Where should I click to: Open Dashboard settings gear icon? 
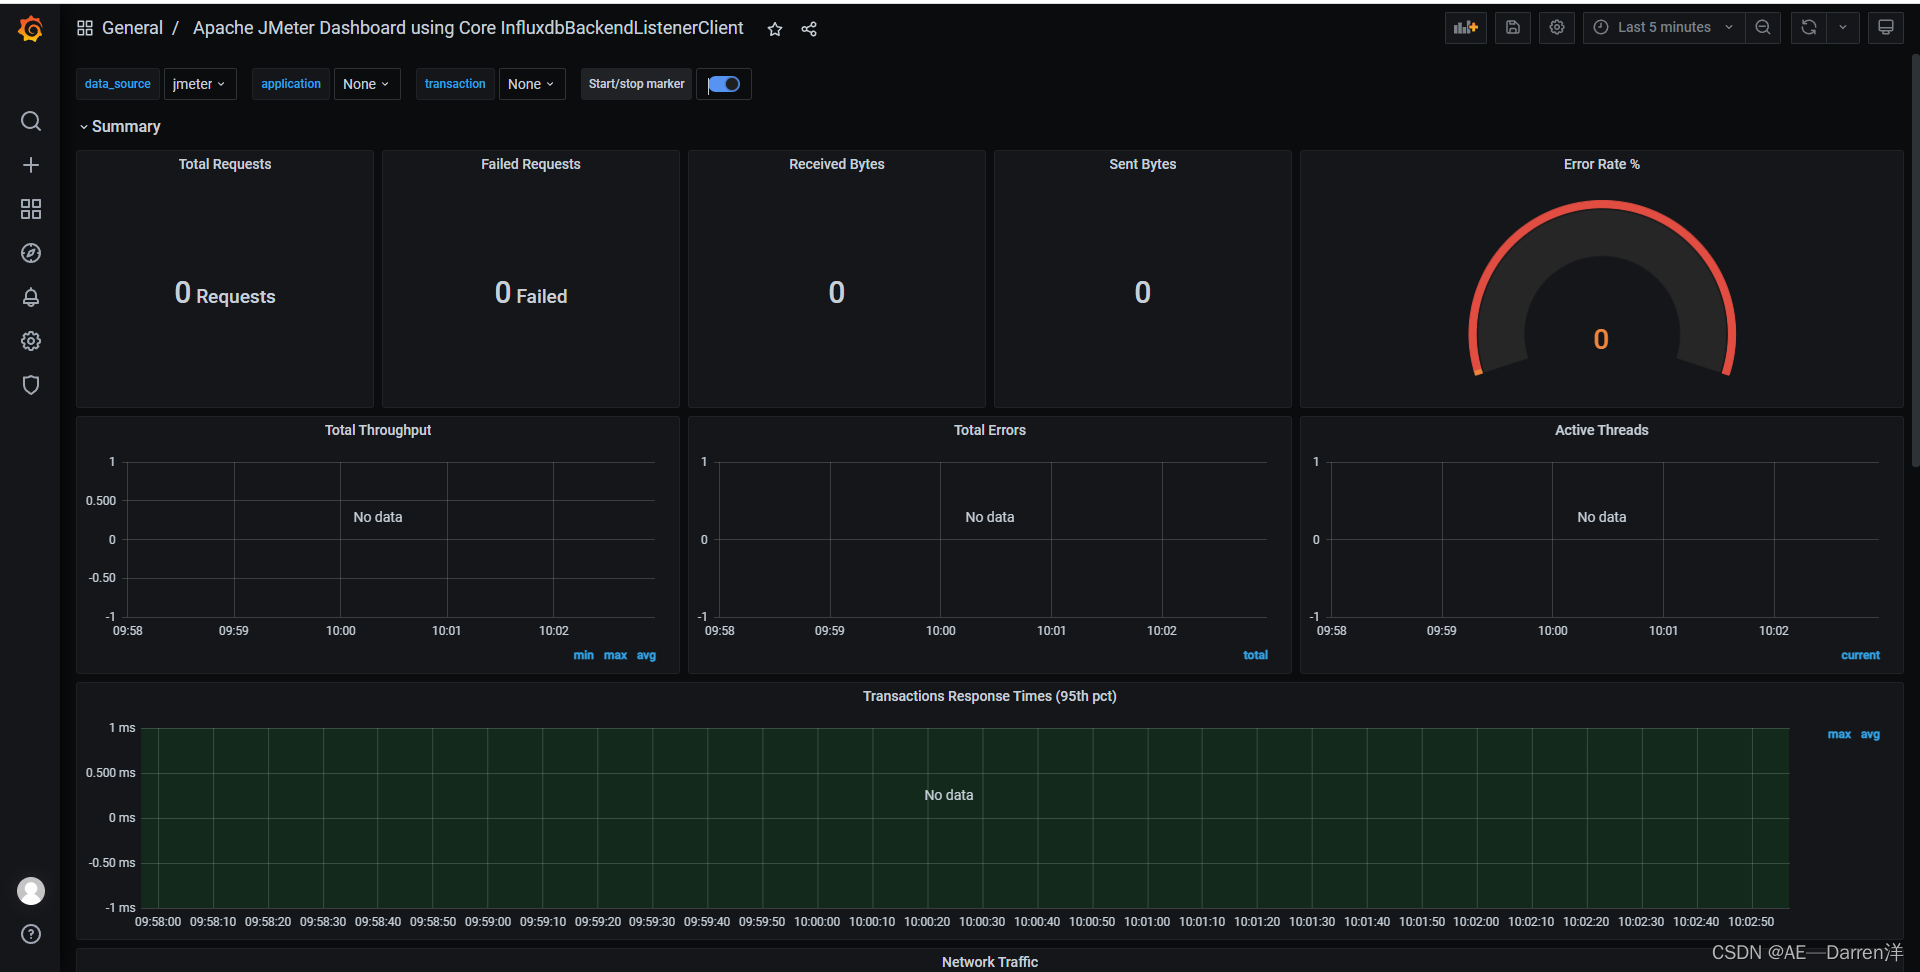click(1556, 27)
